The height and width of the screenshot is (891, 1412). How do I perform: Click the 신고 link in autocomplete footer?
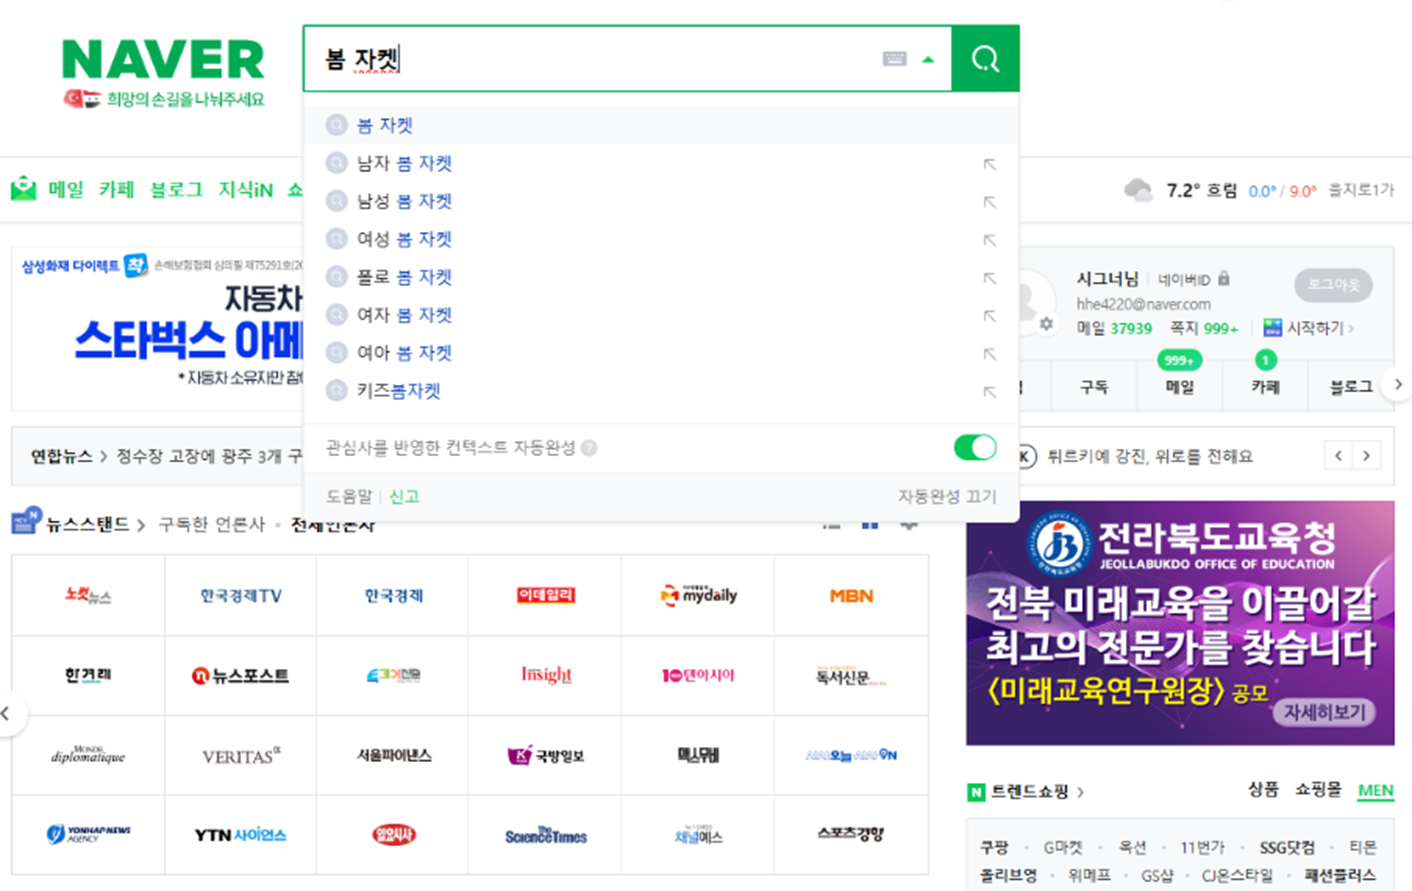(x=404, y=496)
